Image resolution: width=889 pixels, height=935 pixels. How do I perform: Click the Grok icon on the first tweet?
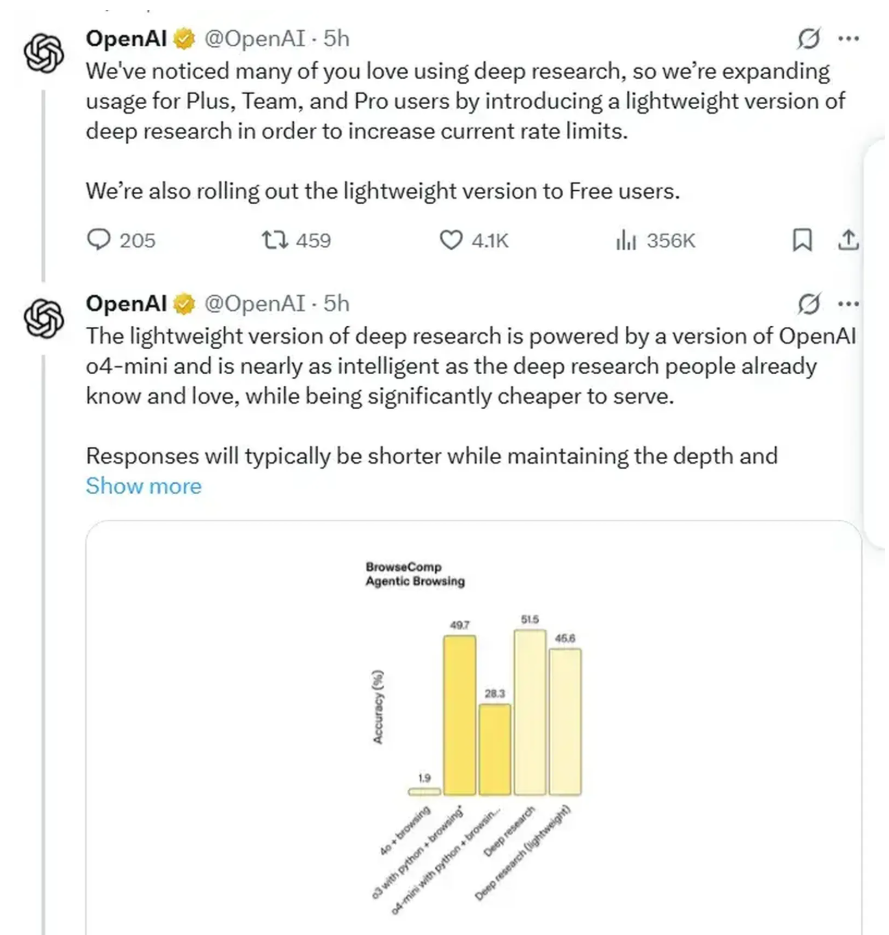tap(808, 39)
